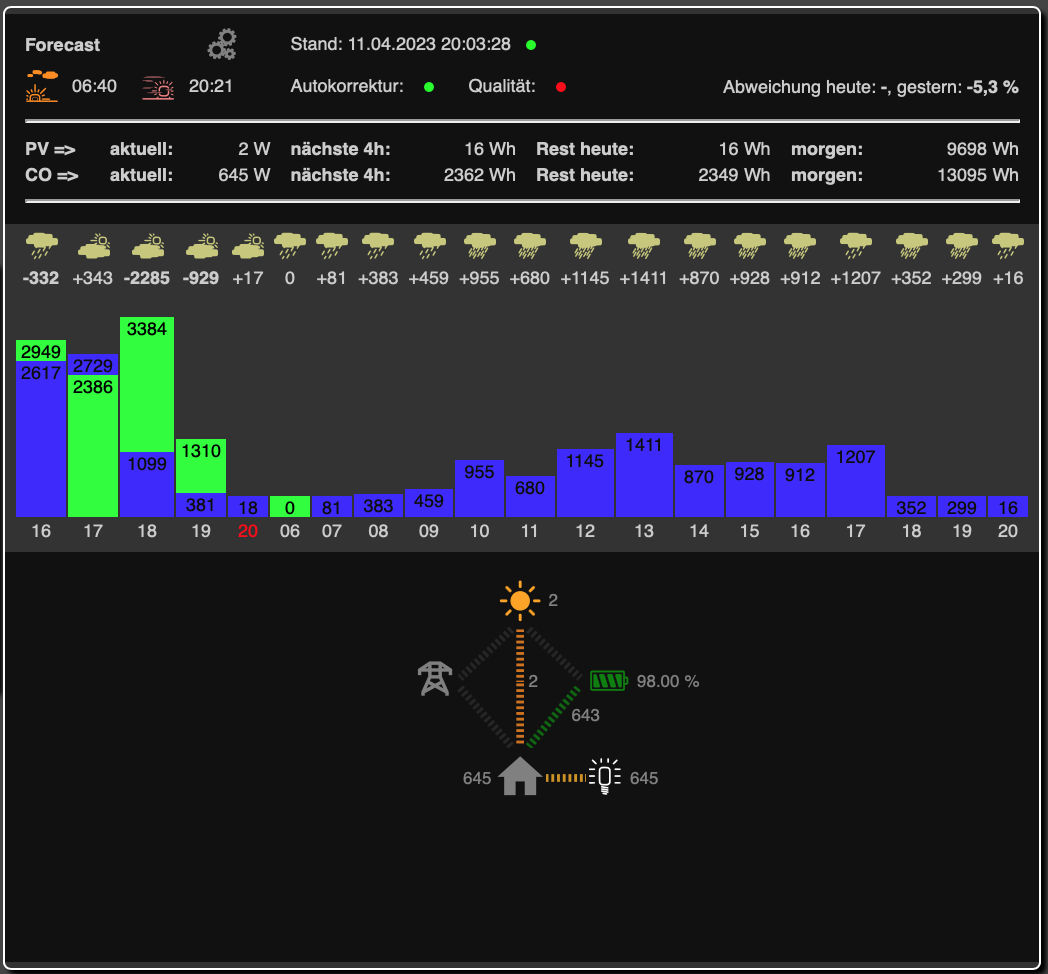
Task: Click the blue bar labeled 1207
Action: click(x=856, y=481)
